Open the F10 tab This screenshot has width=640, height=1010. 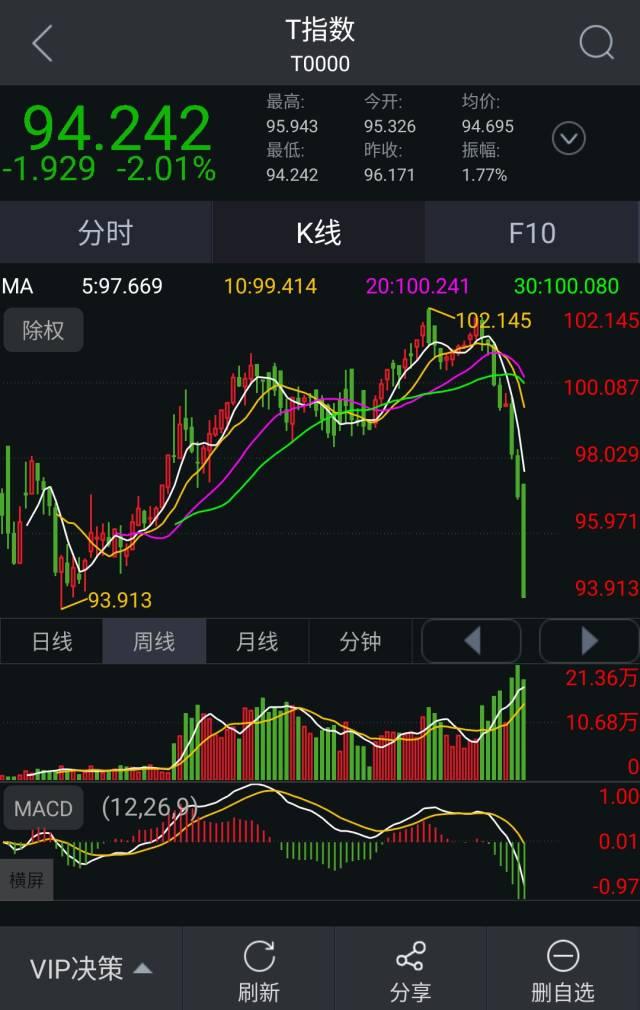pos(532,233)
